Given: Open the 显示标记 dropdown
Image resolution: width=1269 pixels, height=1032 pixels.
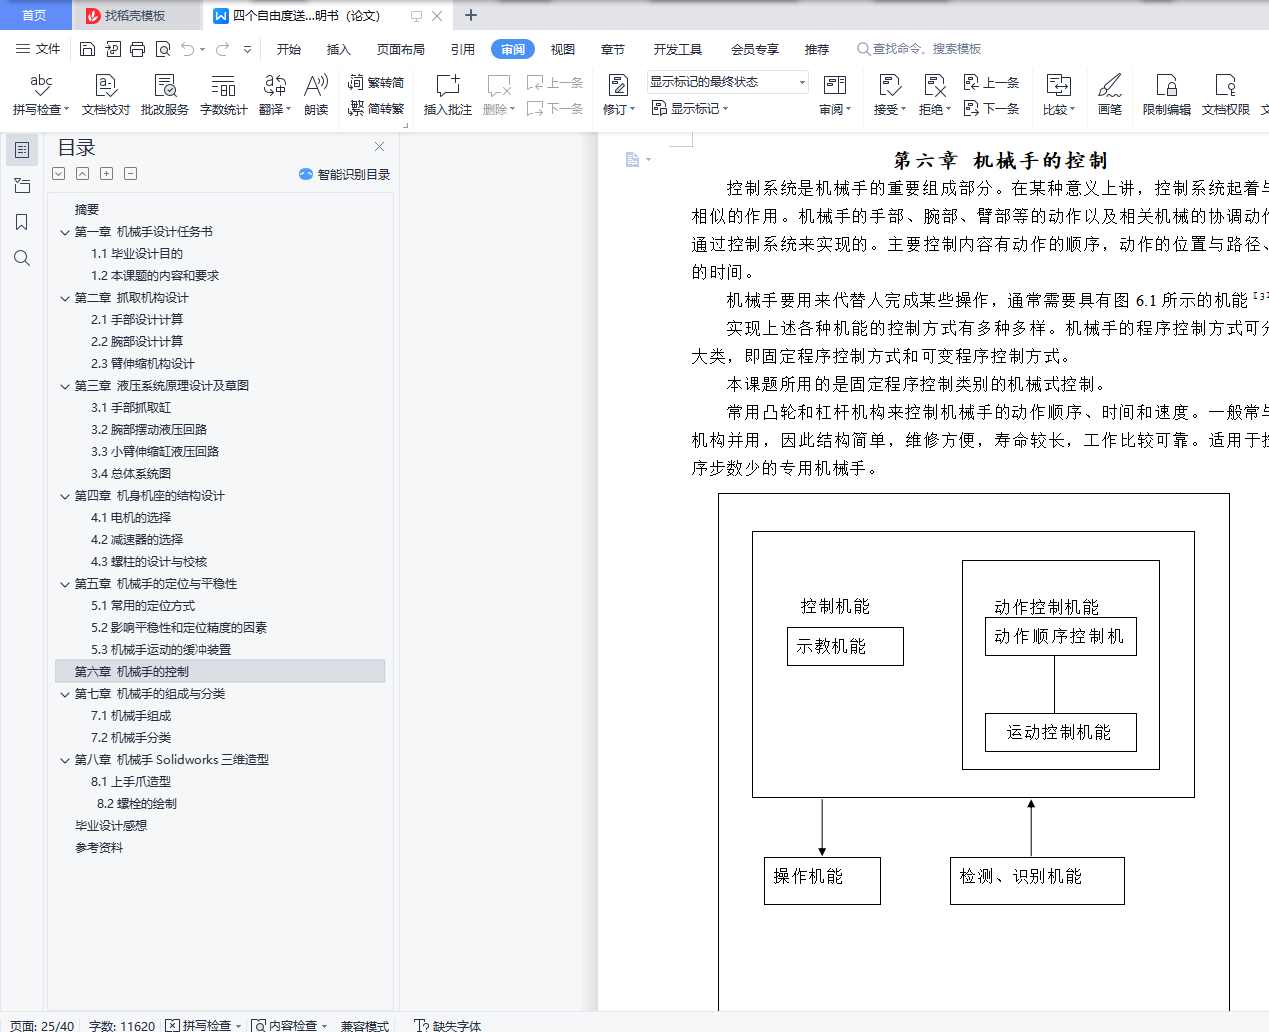Looking at the screenshot, I should point(690,108).
